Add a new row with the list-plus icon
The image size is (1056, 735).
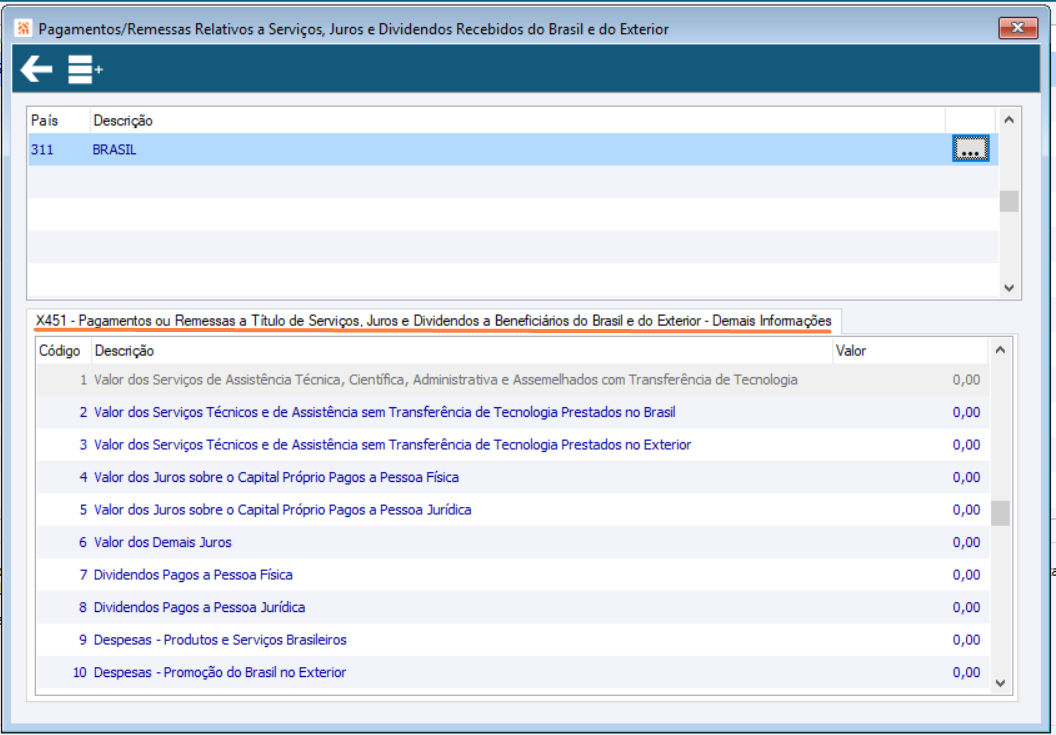pyautogui.click(x=85, y=69)
